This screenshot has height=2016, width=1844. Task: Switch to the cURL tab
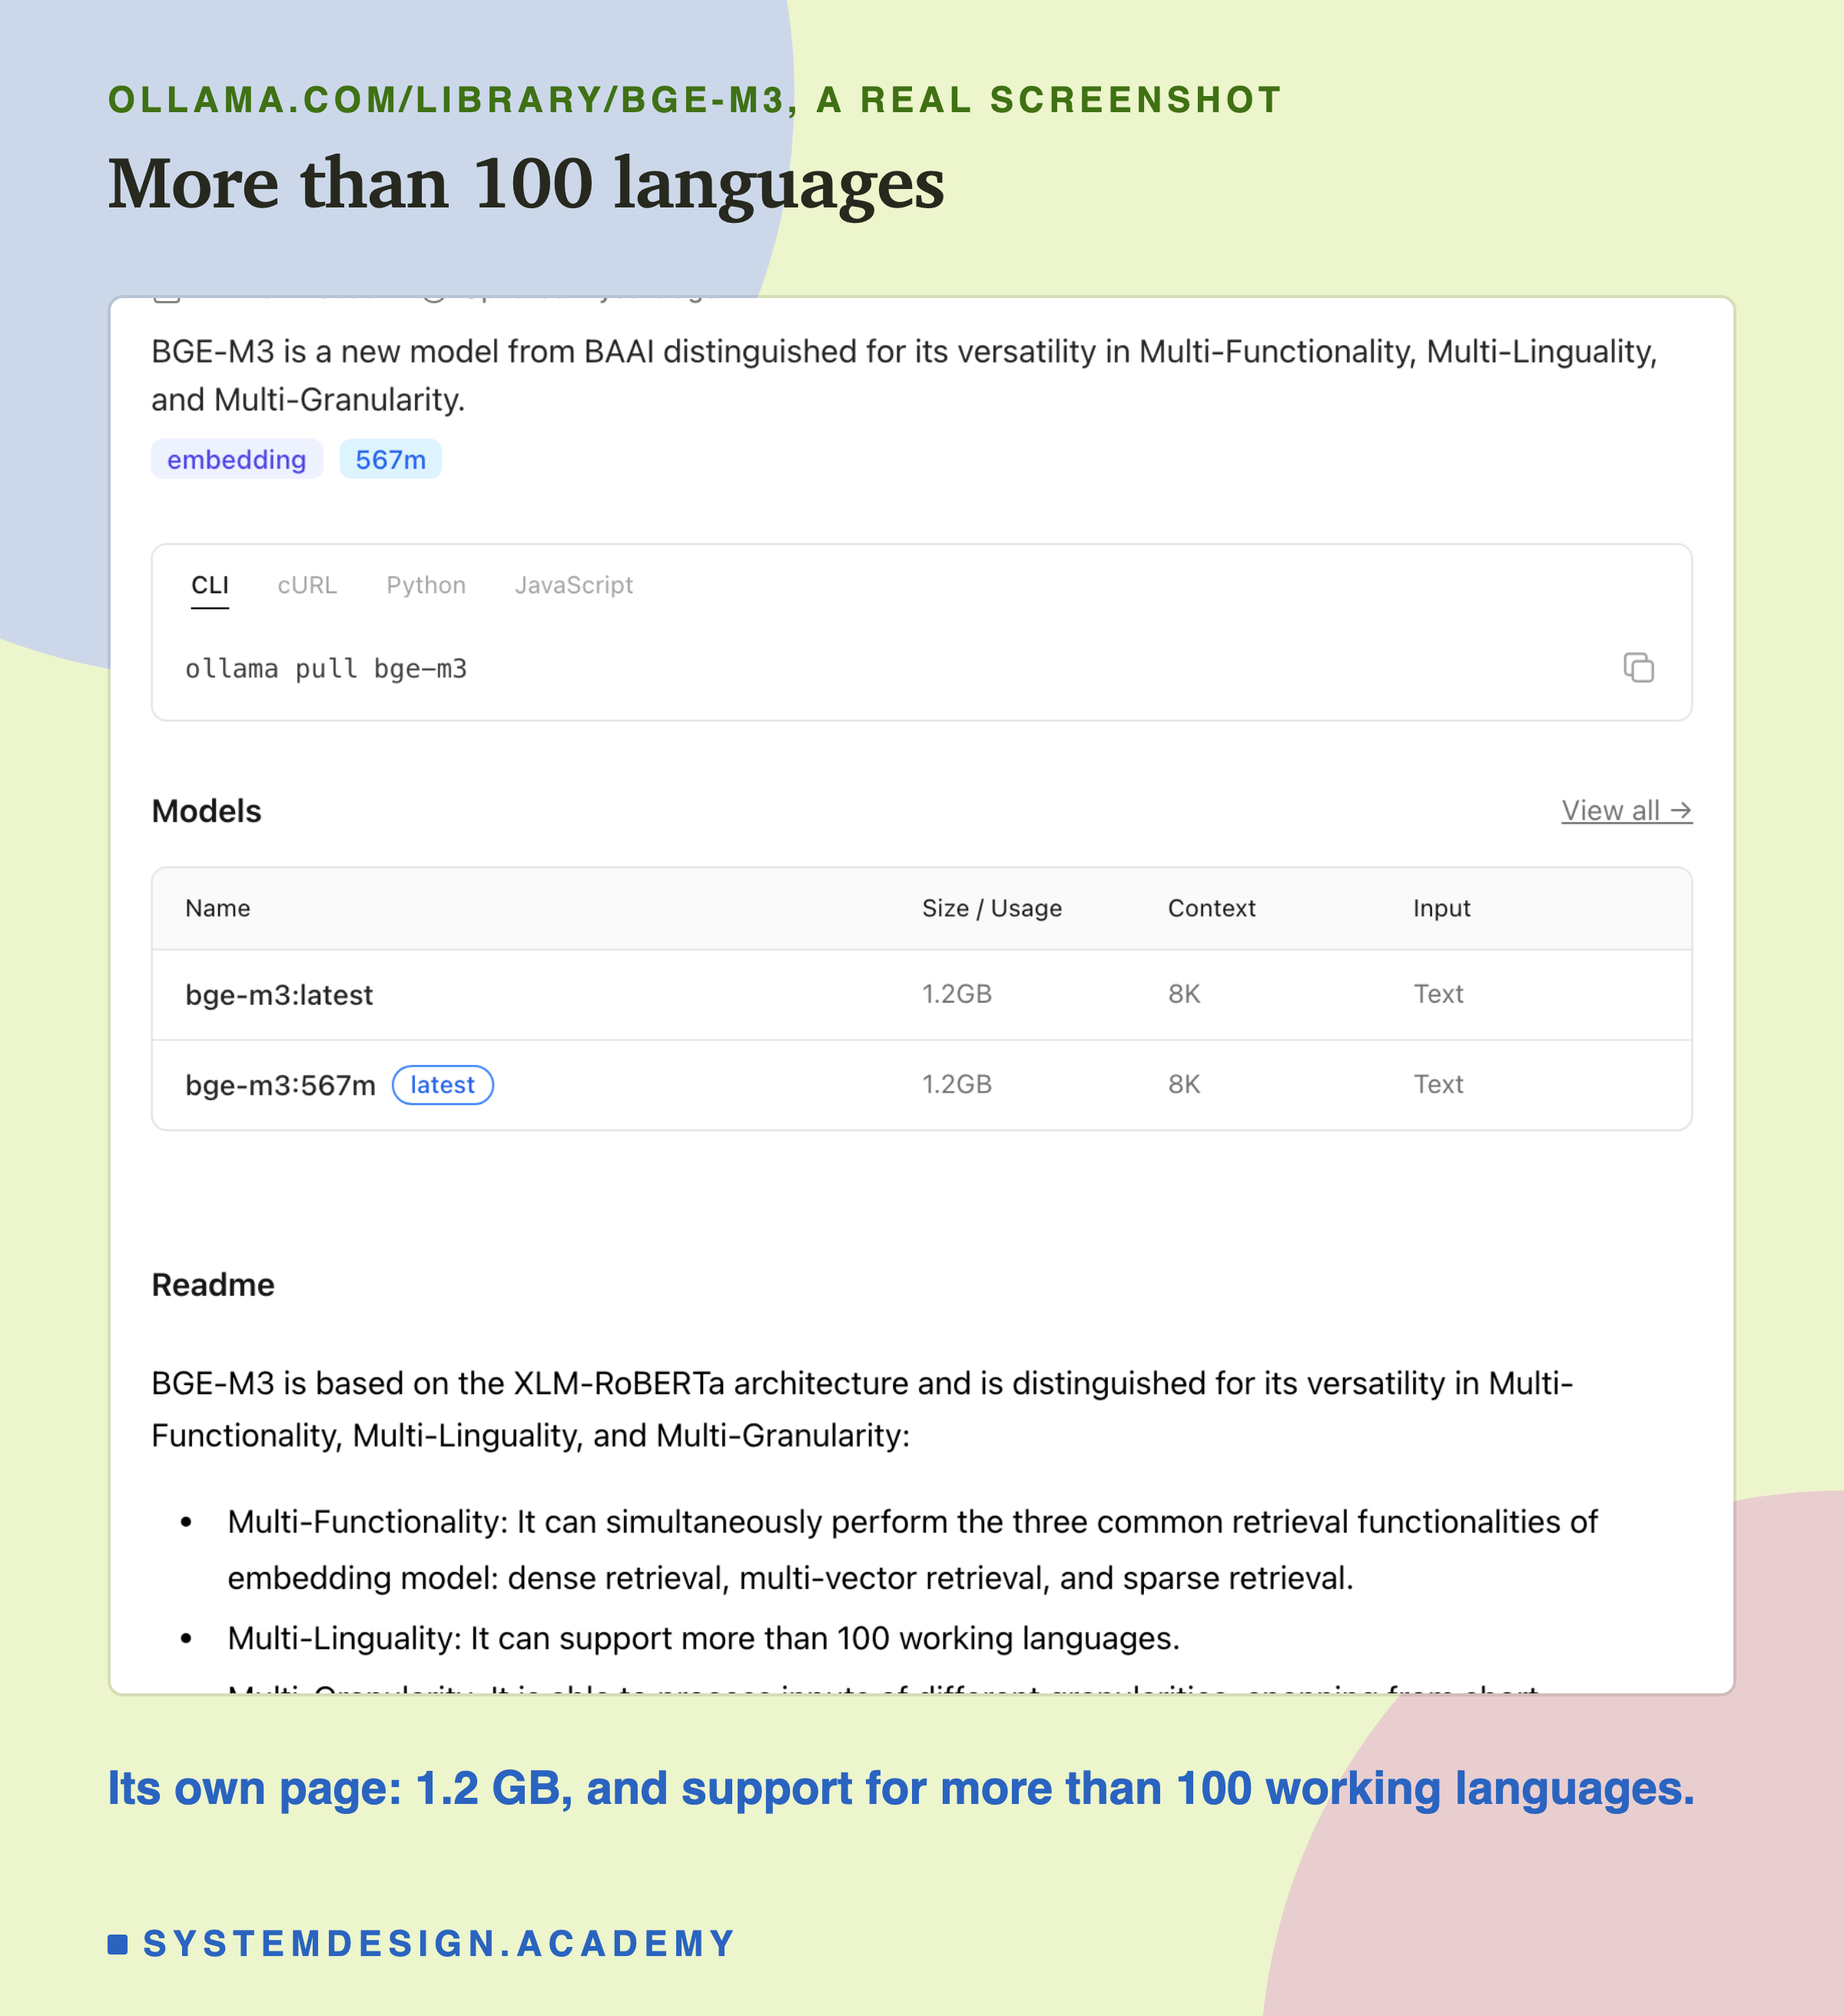coord(307,585)
